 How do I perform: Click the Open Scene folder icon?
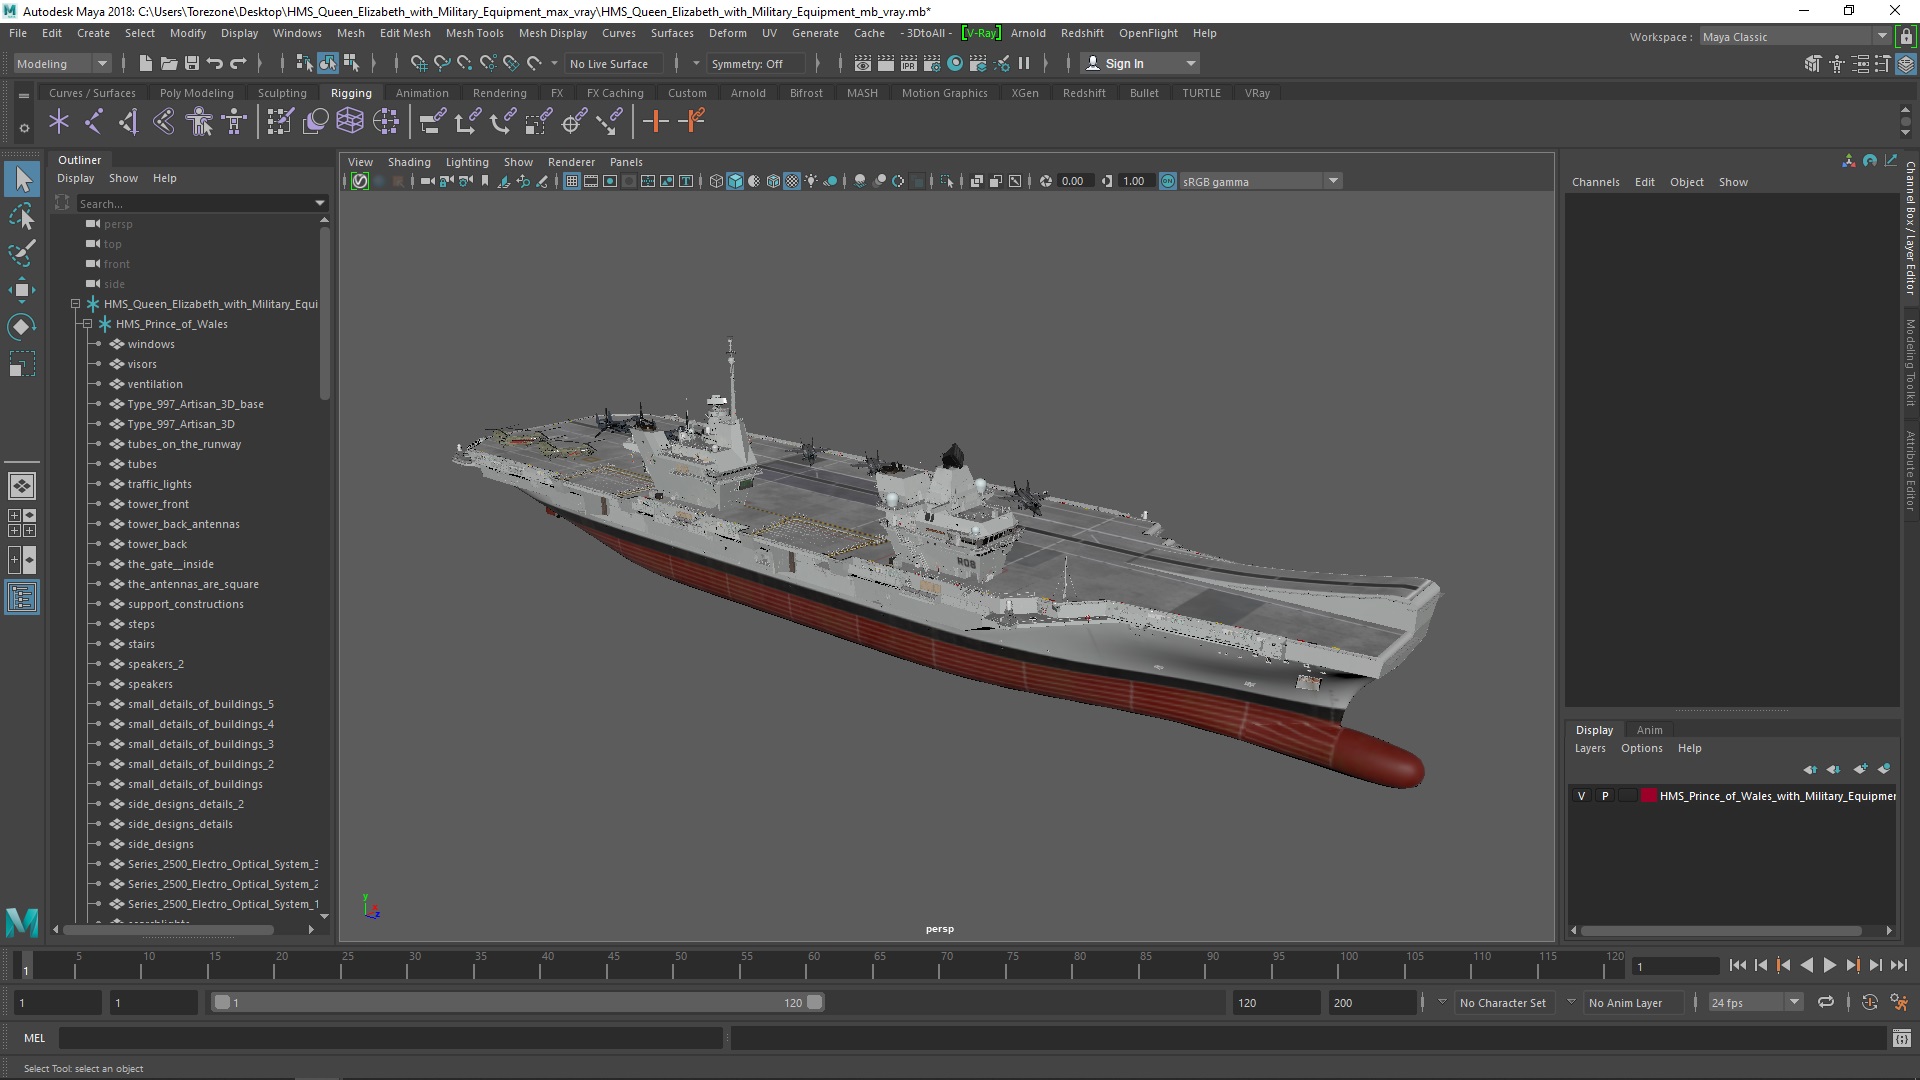pyautogui.click(x=168, y=63)
